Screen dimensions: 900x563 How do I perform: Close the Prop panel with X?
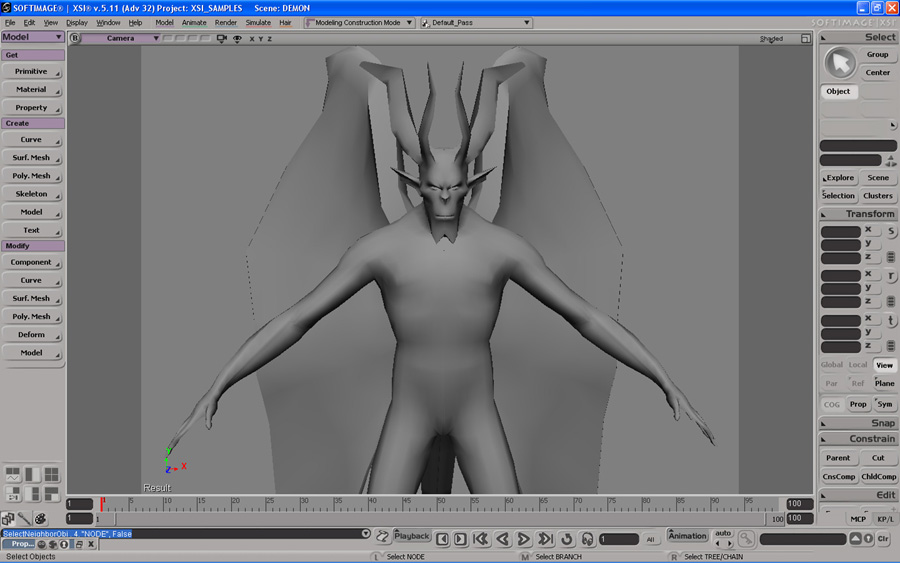tap(91, 544)
